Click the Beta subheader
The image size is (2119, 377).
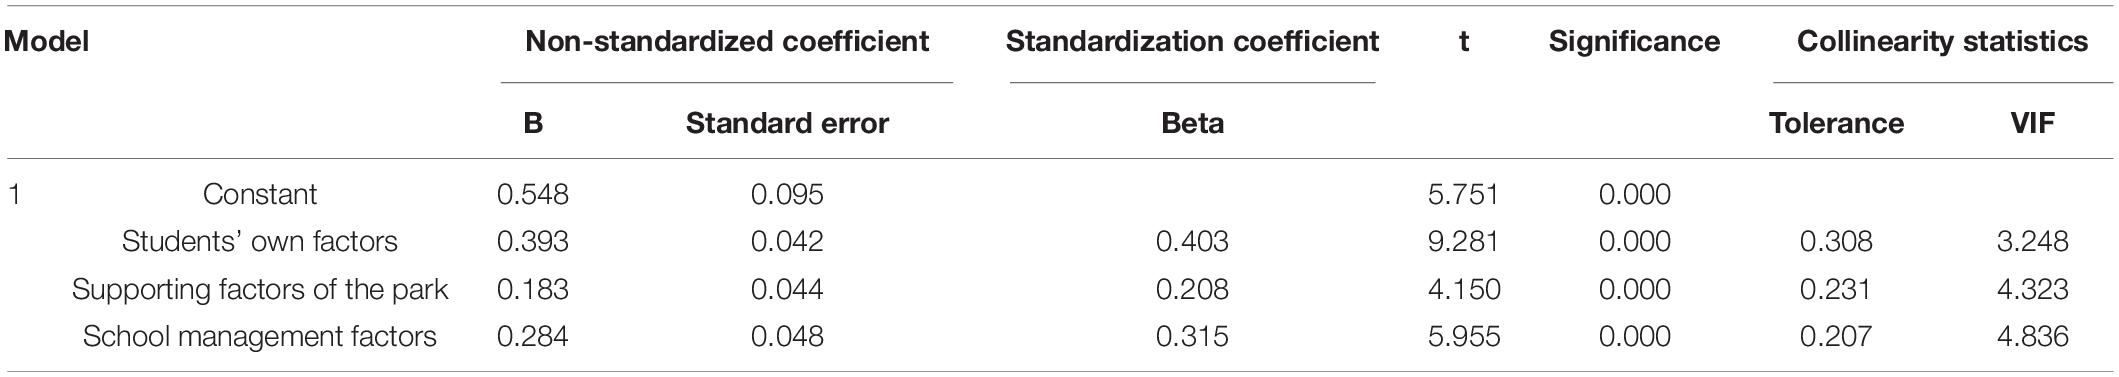click(1192, 124)
